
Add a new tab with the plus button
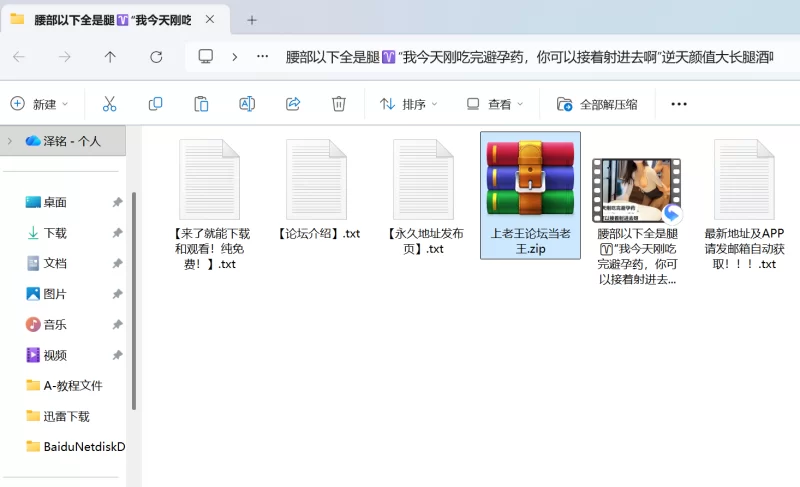pos(252,20)
